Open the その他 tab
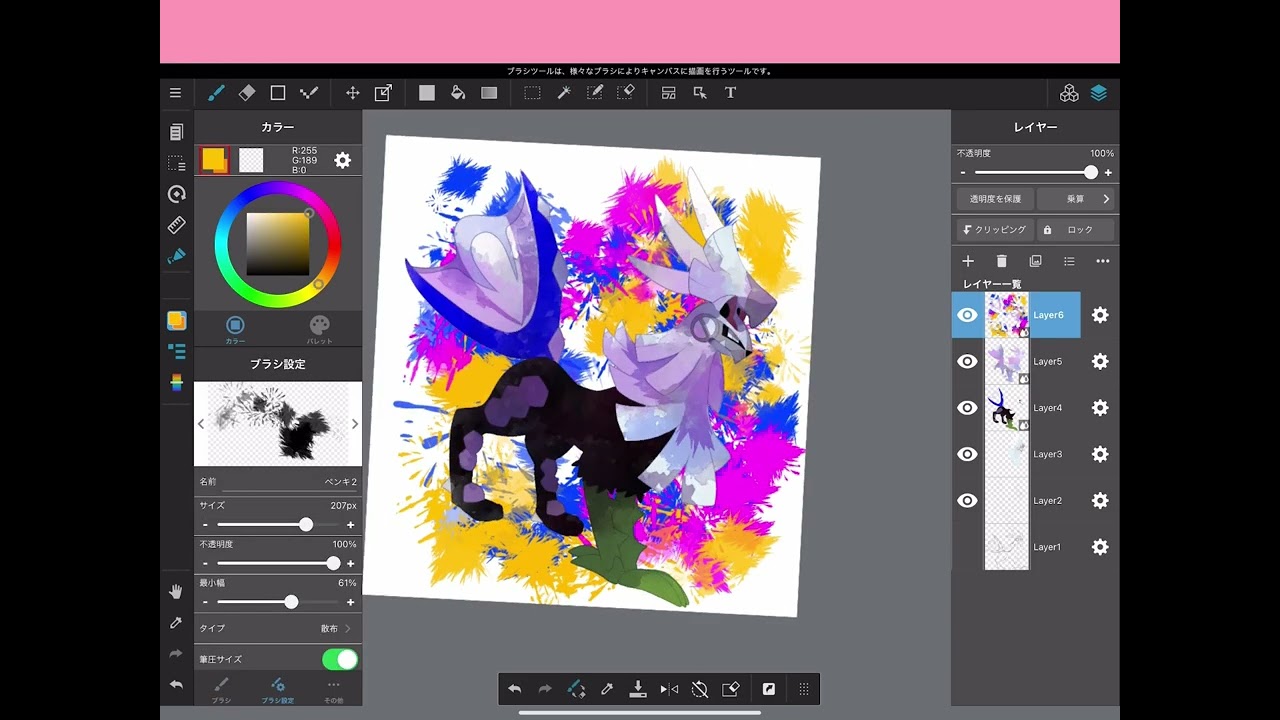The height and width of the screenshot is (720, 1280). 334,690
